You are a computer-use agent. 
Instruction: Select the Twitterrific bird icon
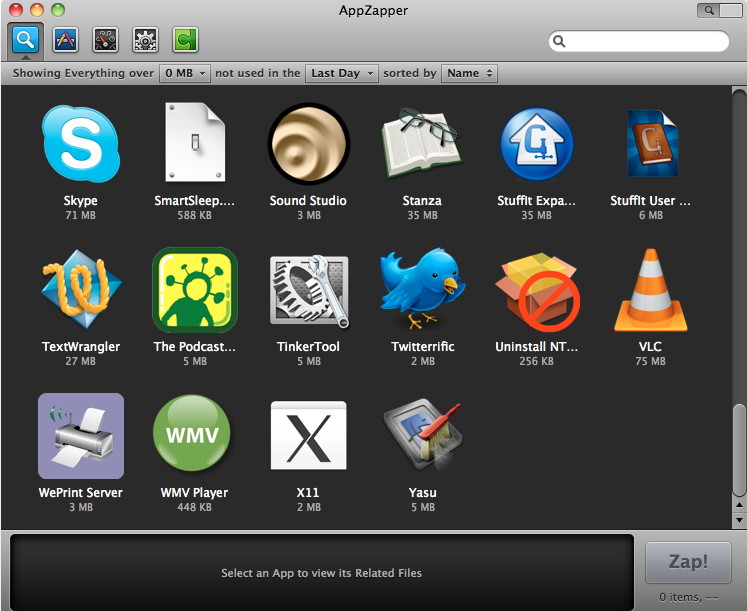click(x=422, y=289)
